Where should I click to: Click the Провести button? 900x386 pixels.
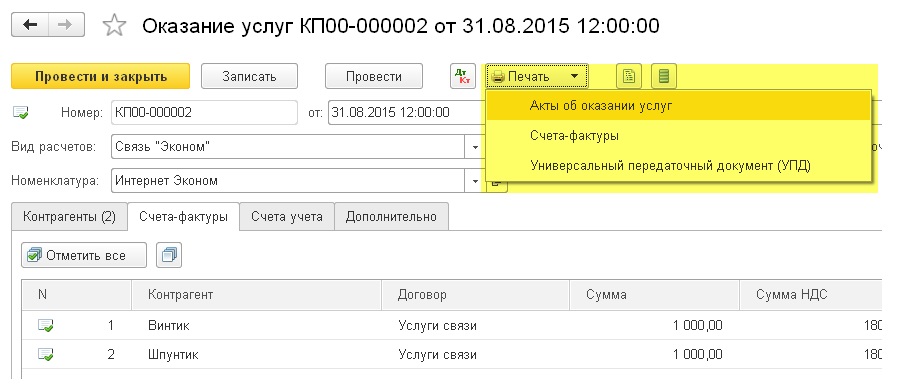click(374, 76)
